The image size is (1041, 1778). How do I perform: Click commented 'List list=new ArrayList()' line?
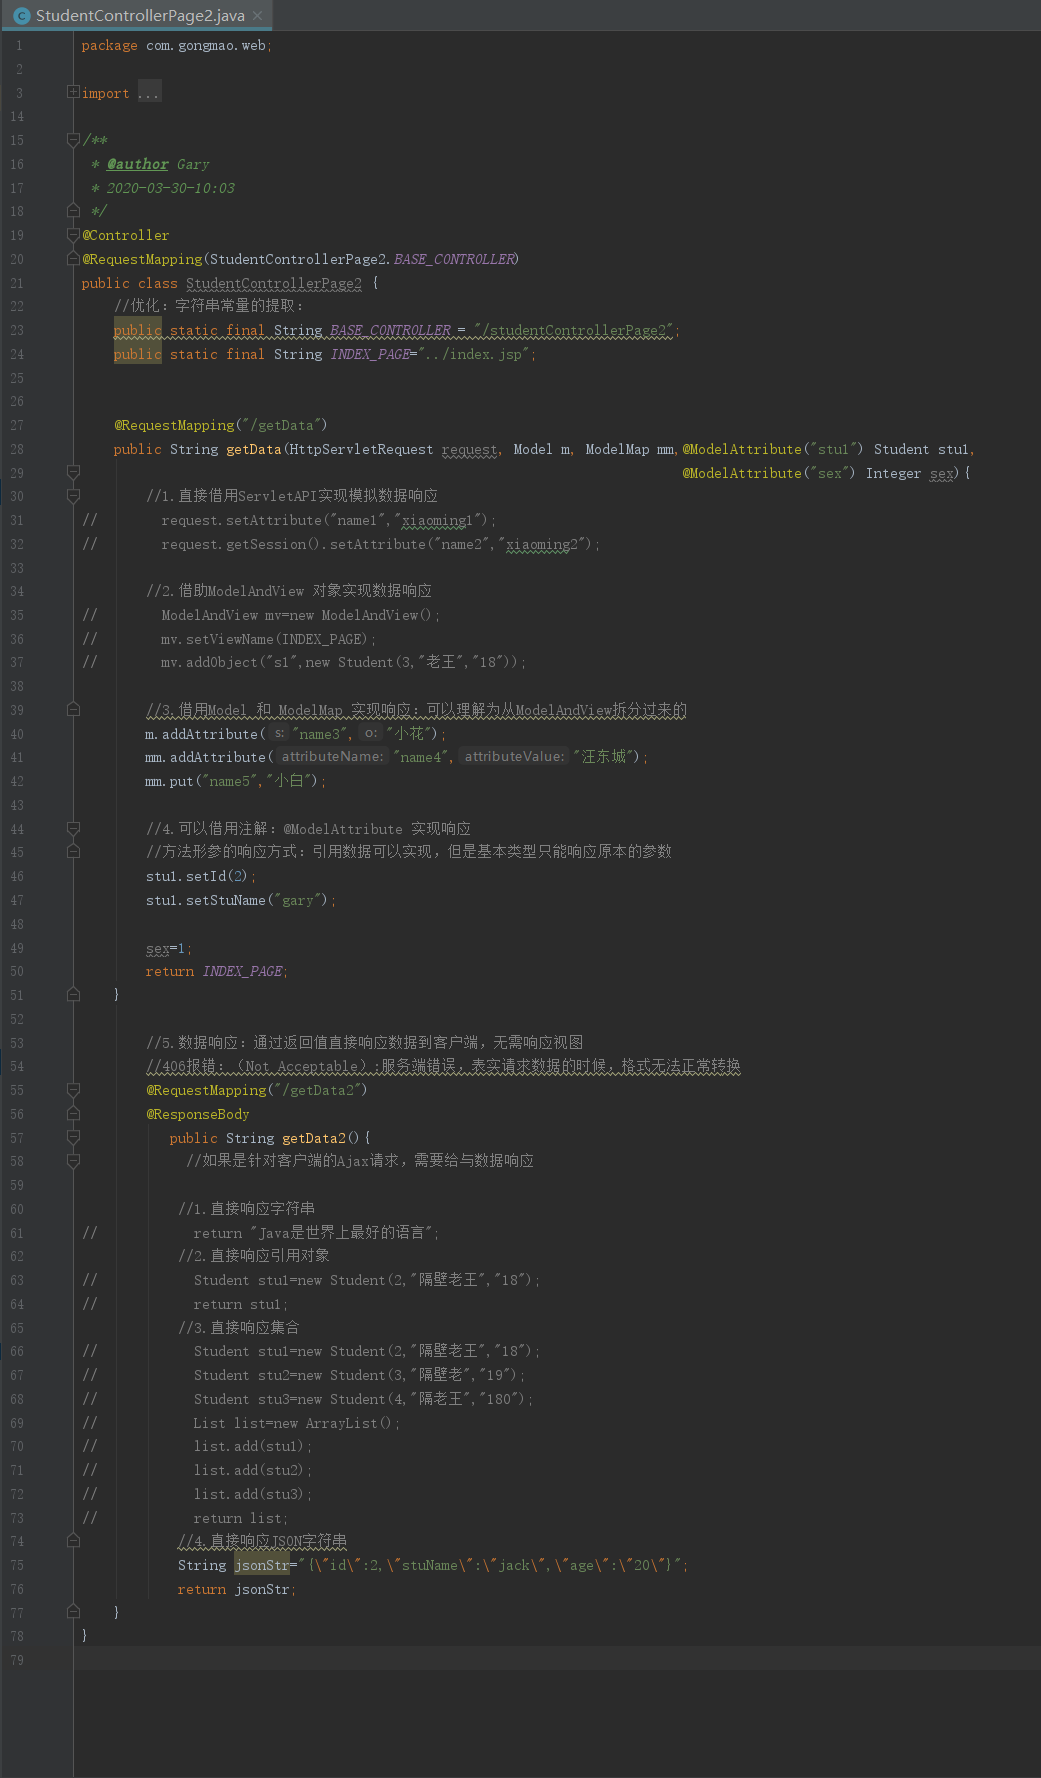tap(297, 1424)
